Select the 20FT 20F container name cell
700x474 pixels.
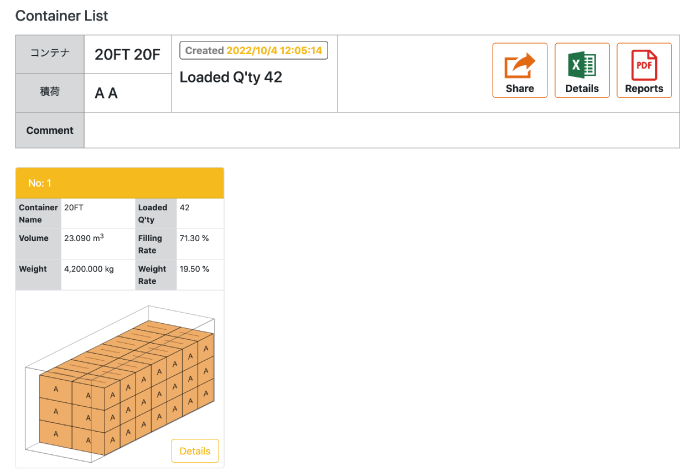point(128,54)
